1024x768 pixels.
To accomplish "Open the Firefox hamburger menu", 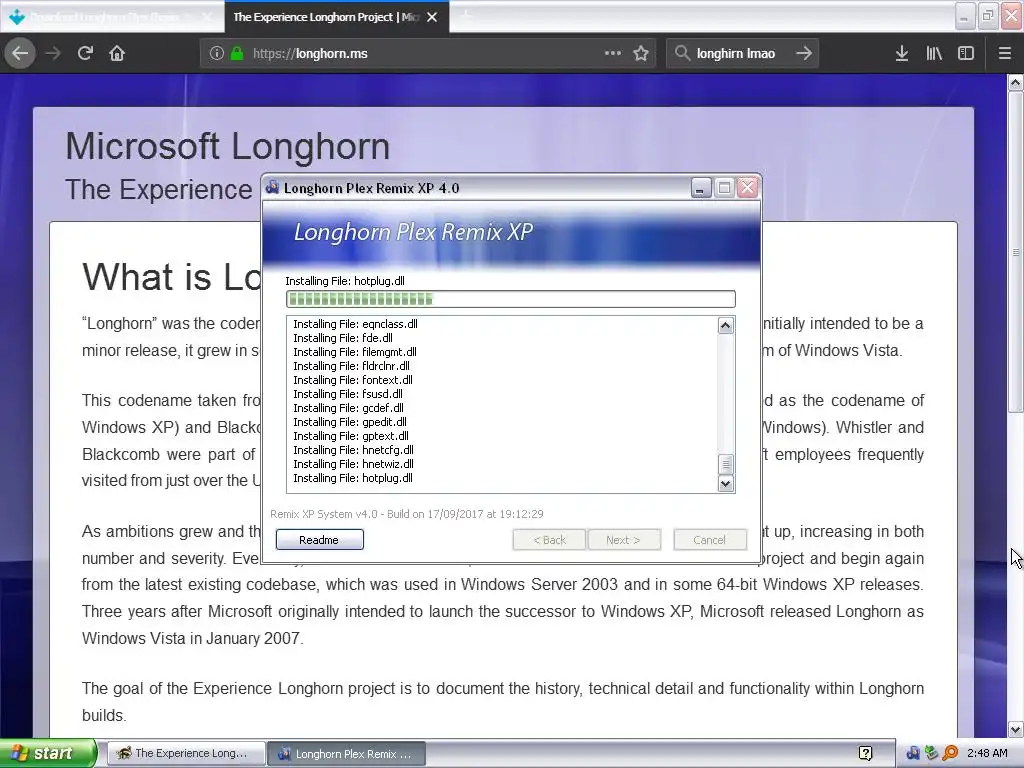I will (x=1004, y=53).
